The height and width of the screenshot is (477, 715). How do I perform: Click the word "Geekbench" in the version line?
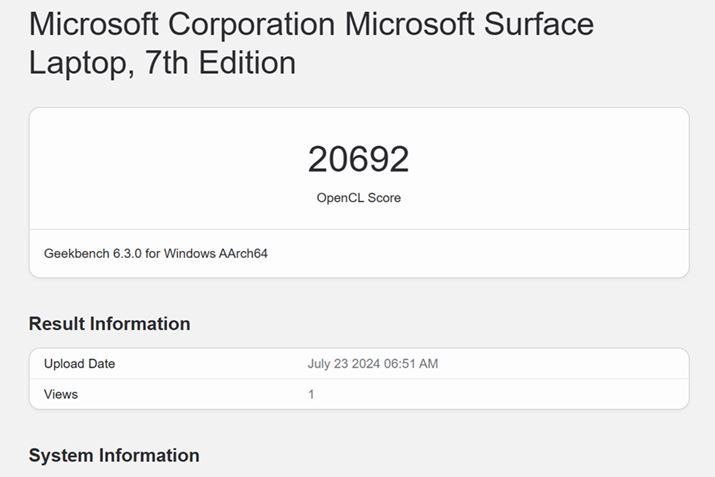pyautogui.click(x=75, y=254)
